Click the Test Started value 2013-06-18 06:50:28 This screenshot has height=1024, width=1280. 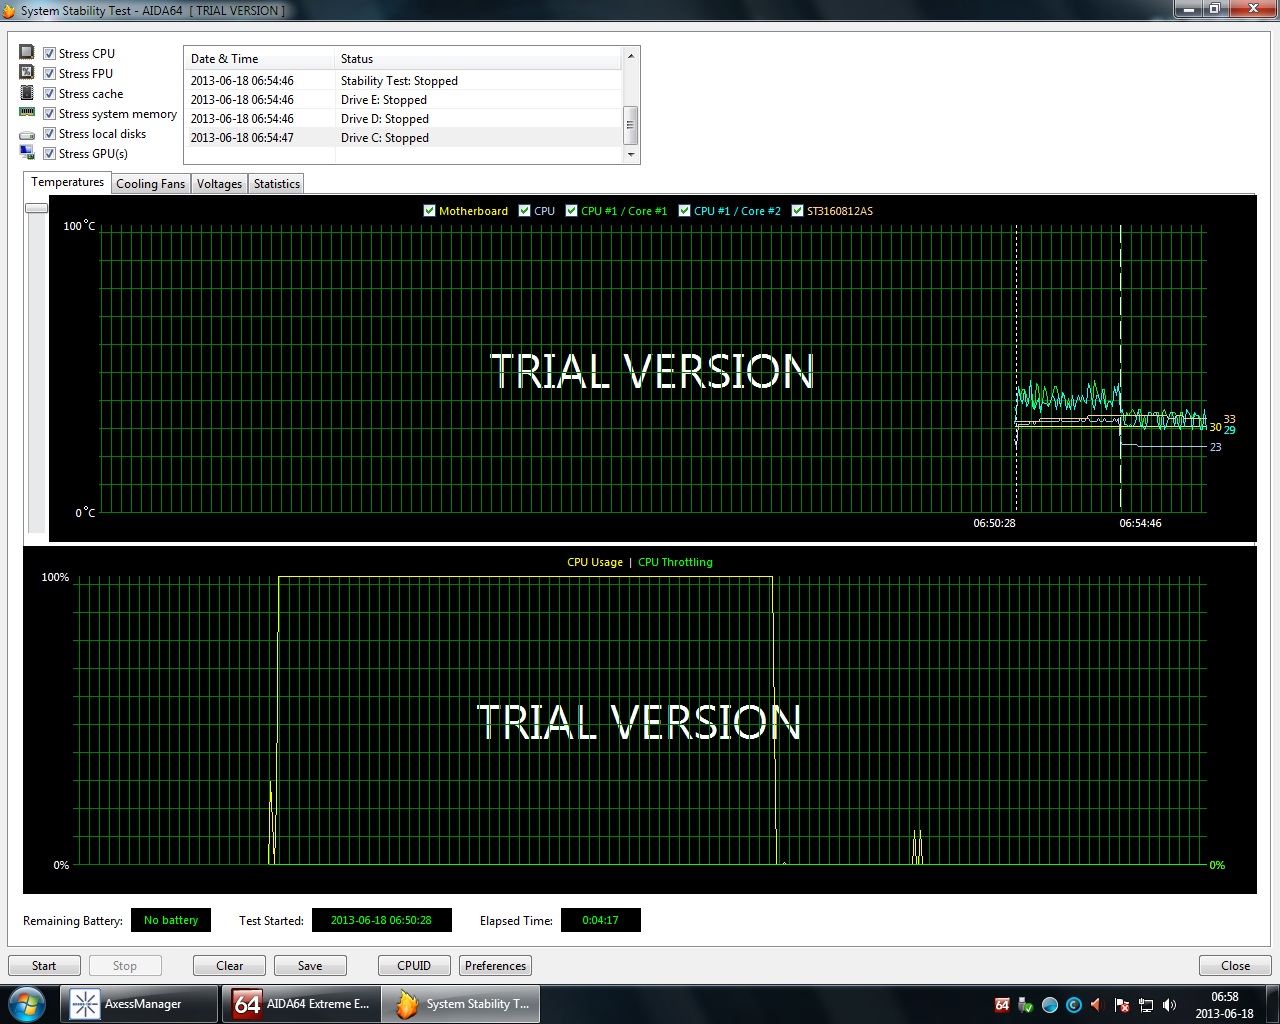(x=381, y=920)
